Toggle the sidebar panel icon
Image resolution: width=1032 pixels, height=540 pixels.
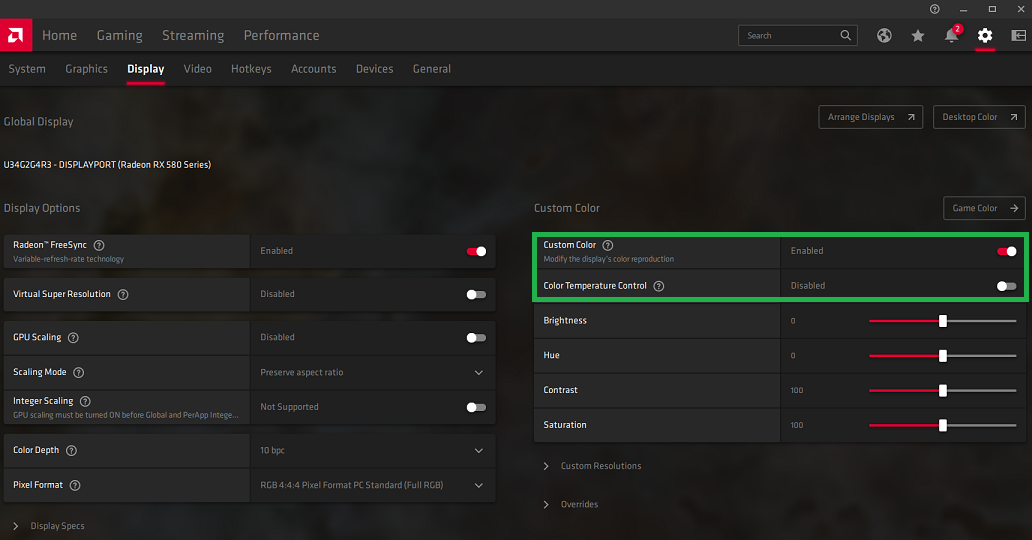(x=1018, y=36)
